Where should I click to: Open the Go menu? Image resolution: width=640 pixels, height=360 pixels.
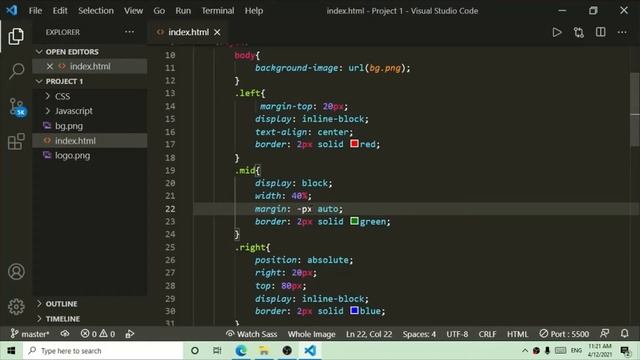click(x=159, y=11)
